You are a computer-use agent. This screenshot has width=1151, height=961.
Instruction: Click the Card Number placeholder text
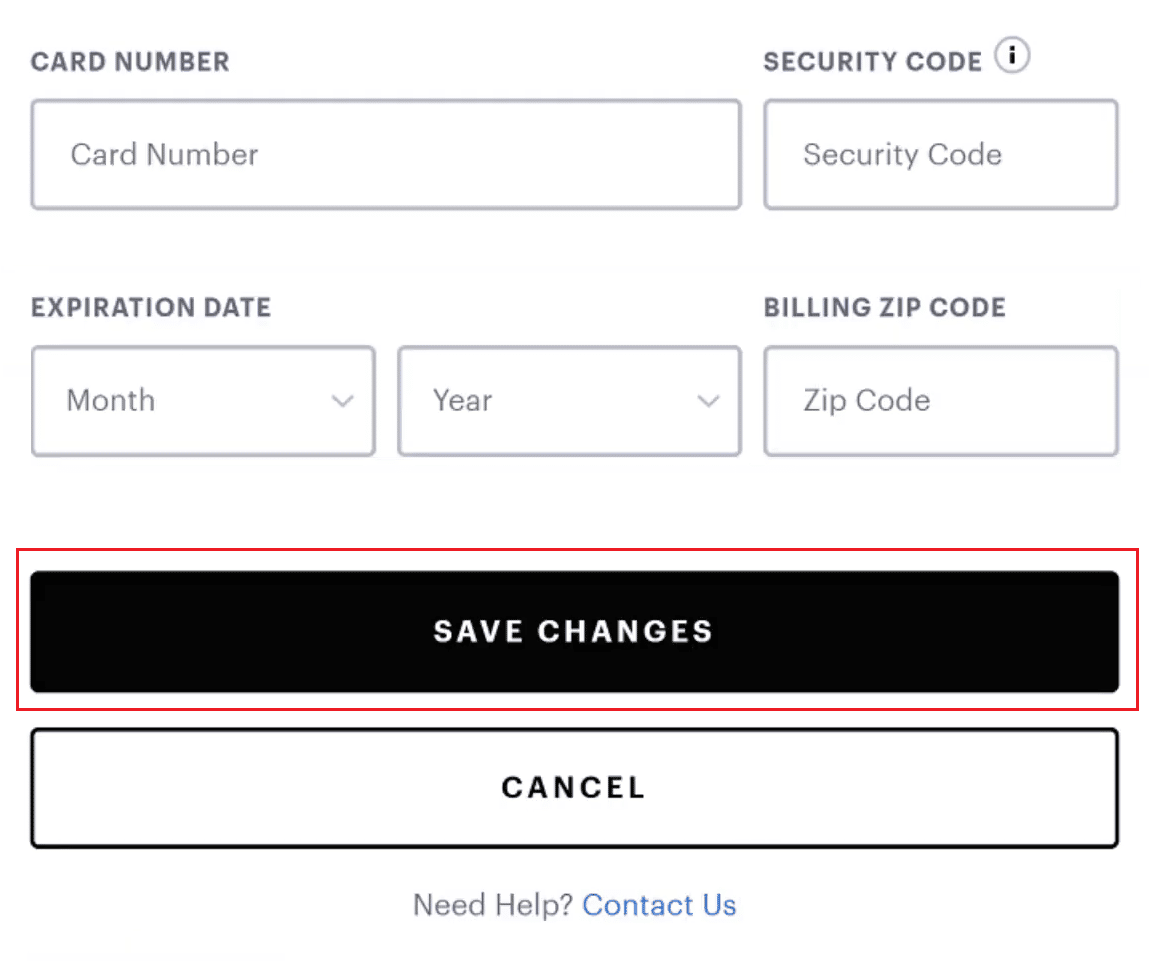(x=164, y=155)
